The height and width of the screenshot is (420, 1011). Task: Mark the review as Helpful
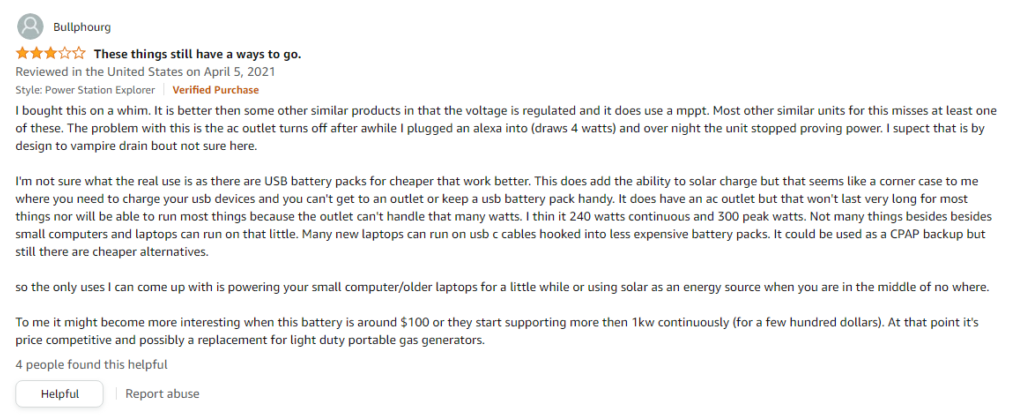point(59,394)
